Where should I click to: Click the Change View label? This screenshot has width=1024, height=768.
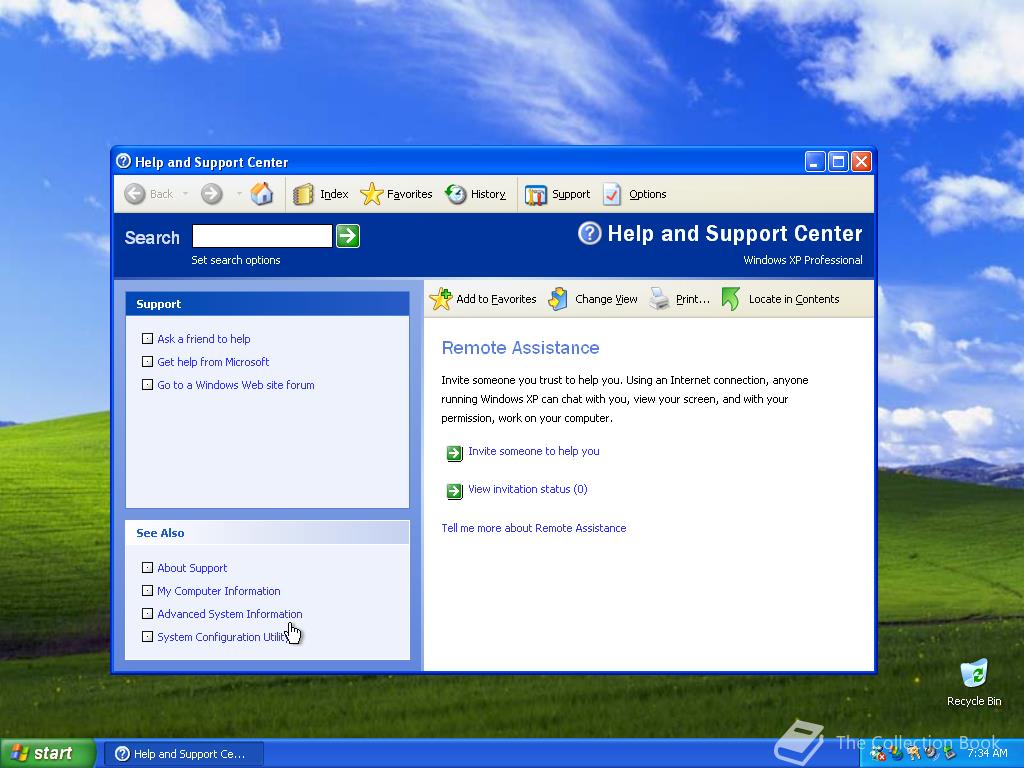pyautogui.click(x=606, y=299)
